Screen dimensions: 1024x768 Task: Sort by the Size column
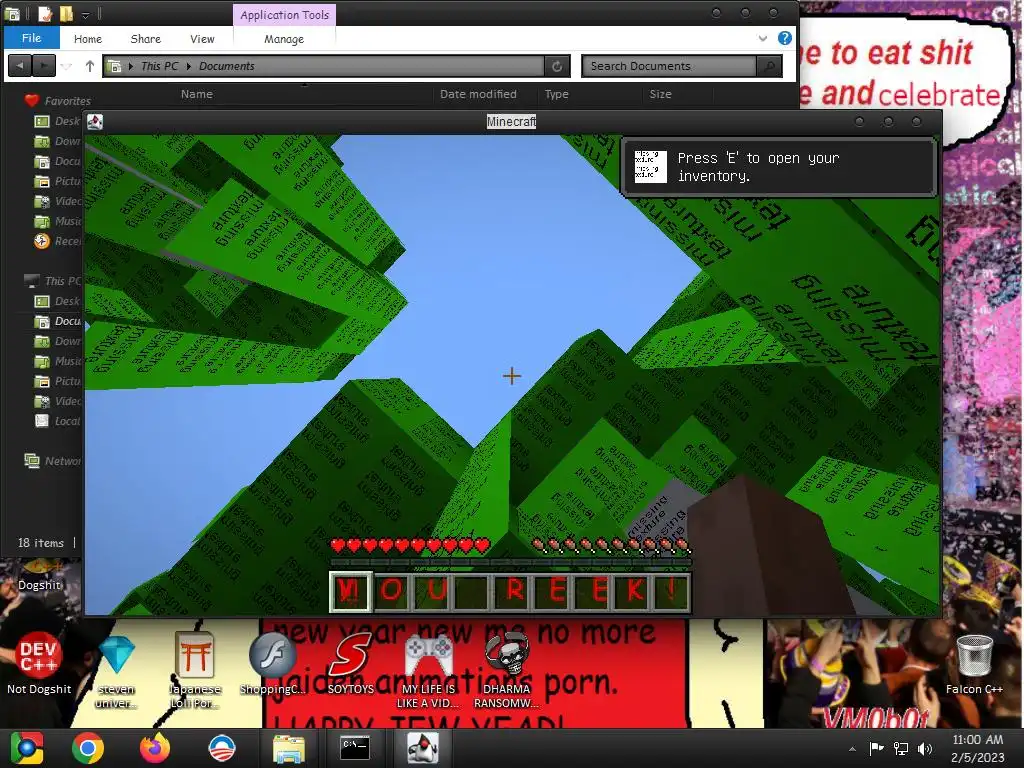[660, 94]
